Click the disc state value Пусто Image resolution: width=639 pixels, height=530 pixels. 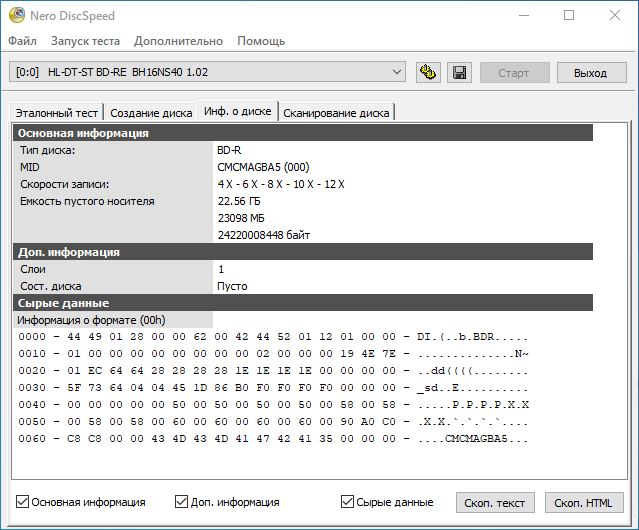click(x=232, y=286)
